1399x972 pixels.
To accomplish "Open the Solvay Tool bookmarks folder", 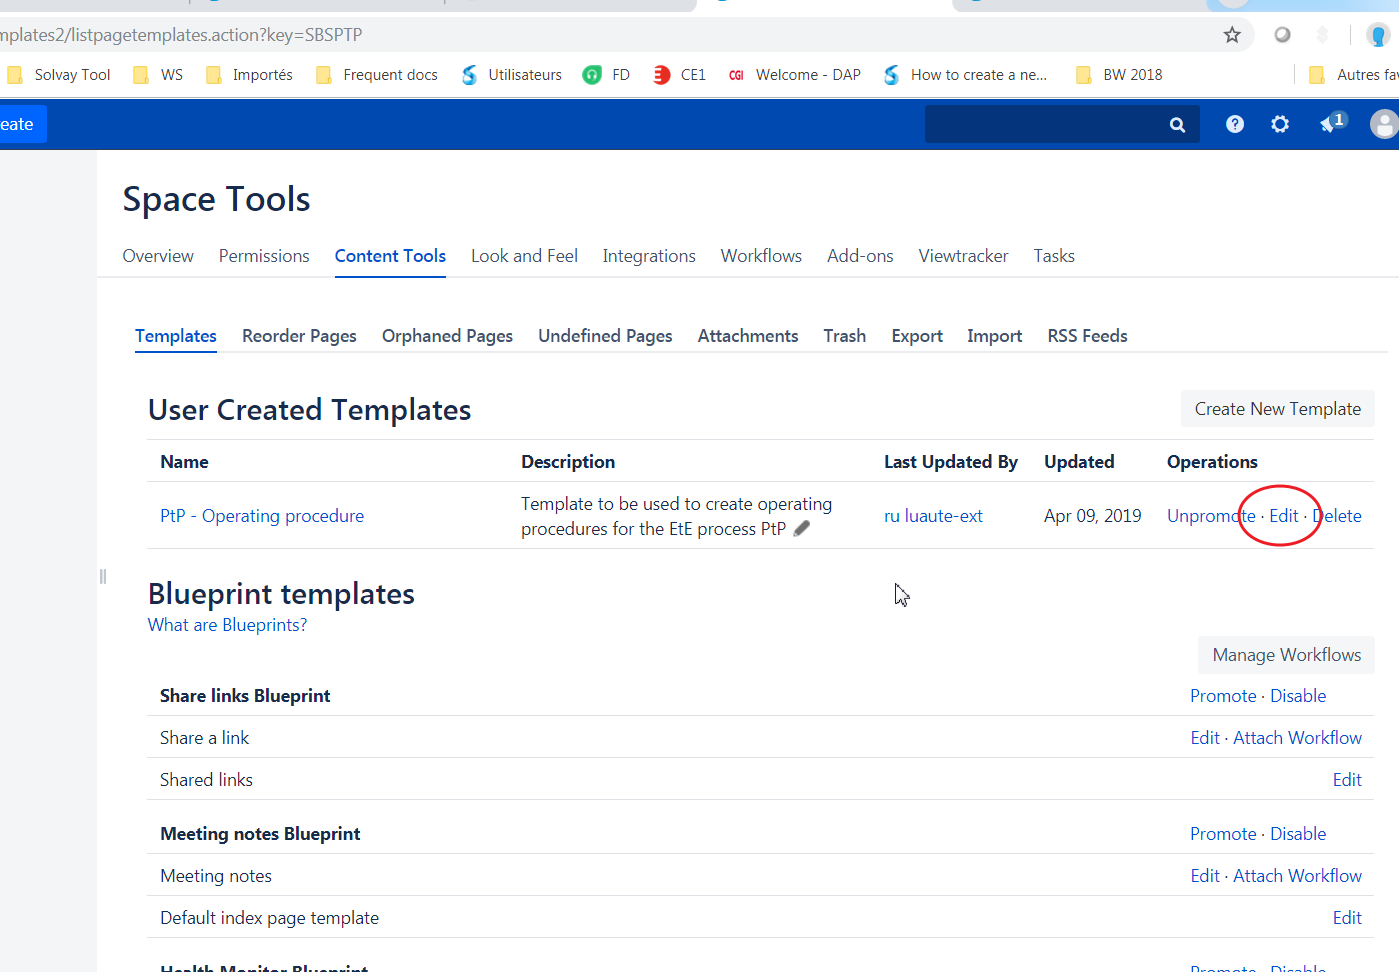I will tap(59, 75).
